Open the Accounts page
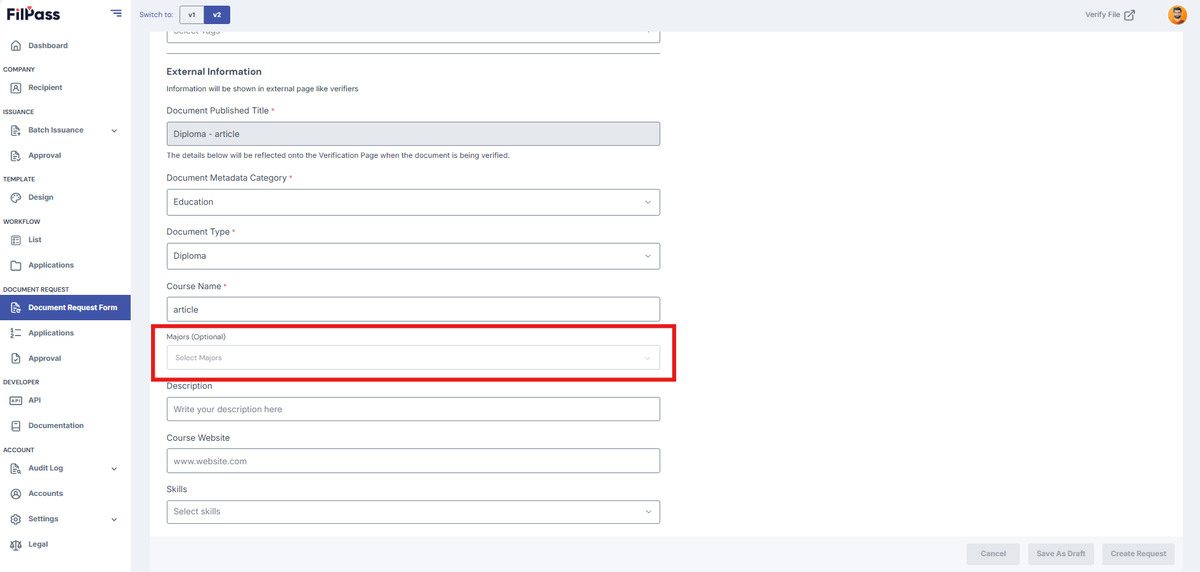 pyautogui.click(x=46, y=494)
